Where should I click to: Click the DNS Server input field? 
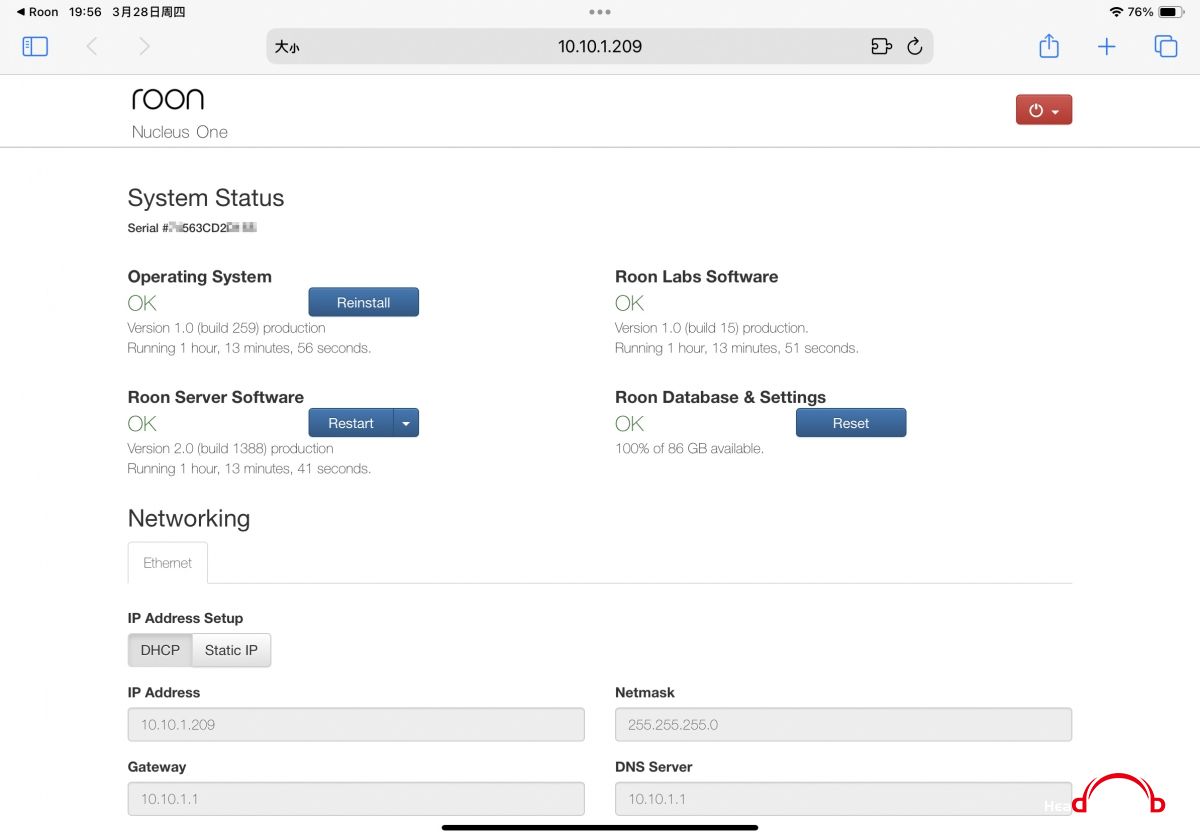click(843, 799)
